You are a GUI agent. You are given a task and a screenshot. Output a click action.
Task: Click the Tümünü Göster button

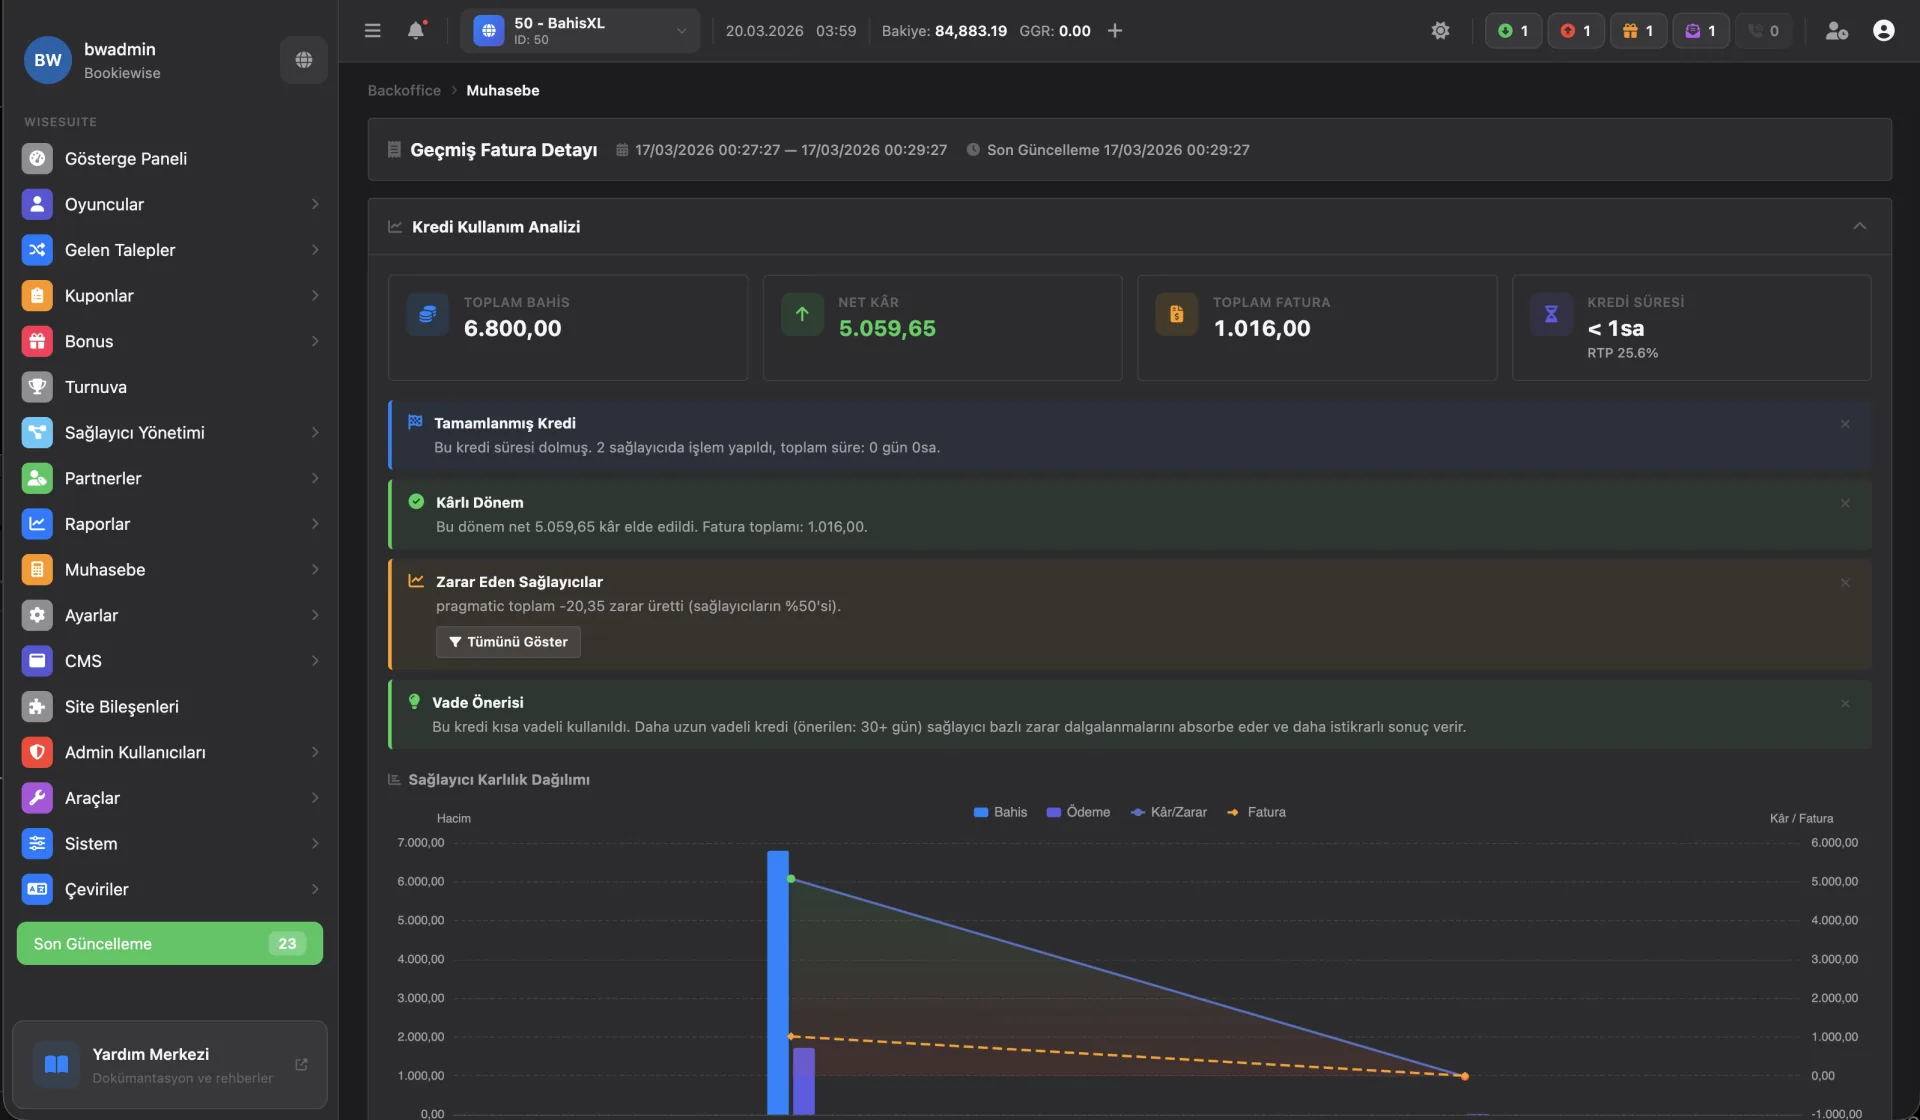click(x=507, y=641)
